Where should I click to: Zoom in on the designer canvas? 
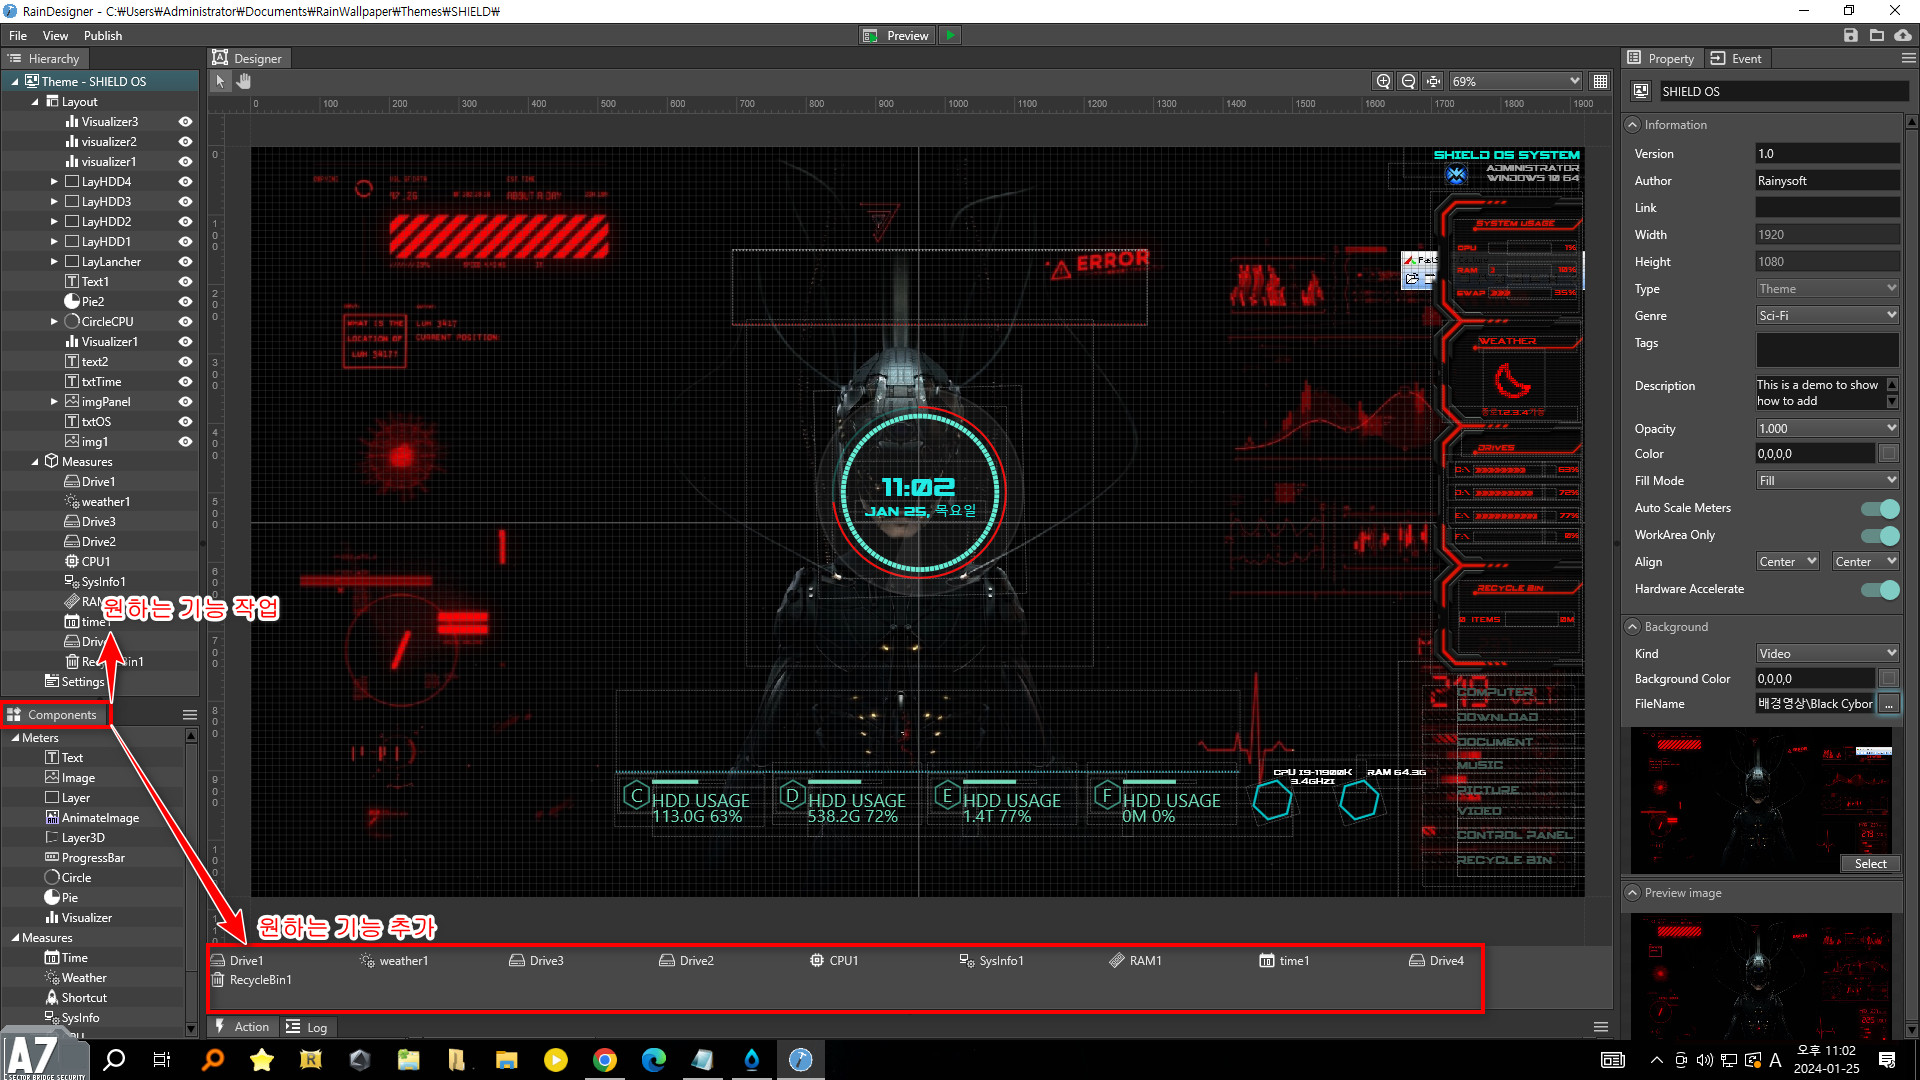pyautogui.click(x=1383, y=81)
